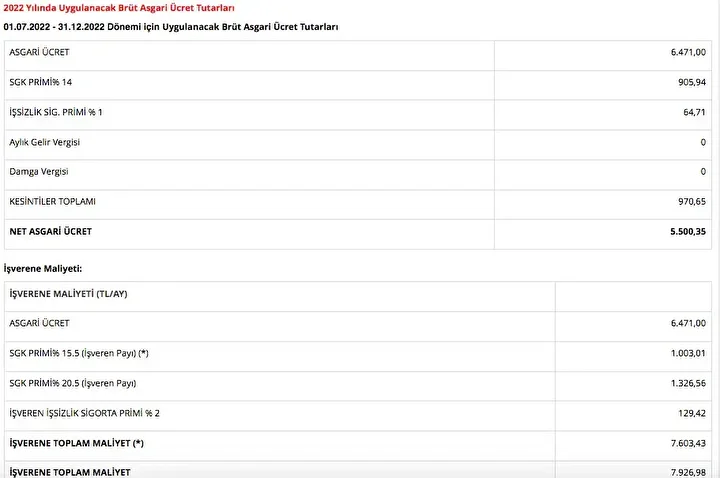
Task: Click the 970,65 deductions total value
Action: pos(691,202)
